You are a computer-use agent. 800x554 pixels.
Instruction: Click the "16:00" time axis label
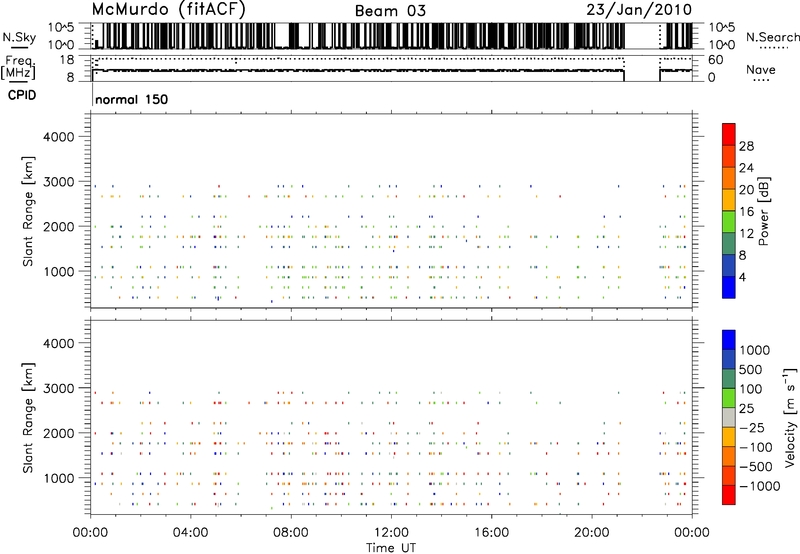[491, 533]
